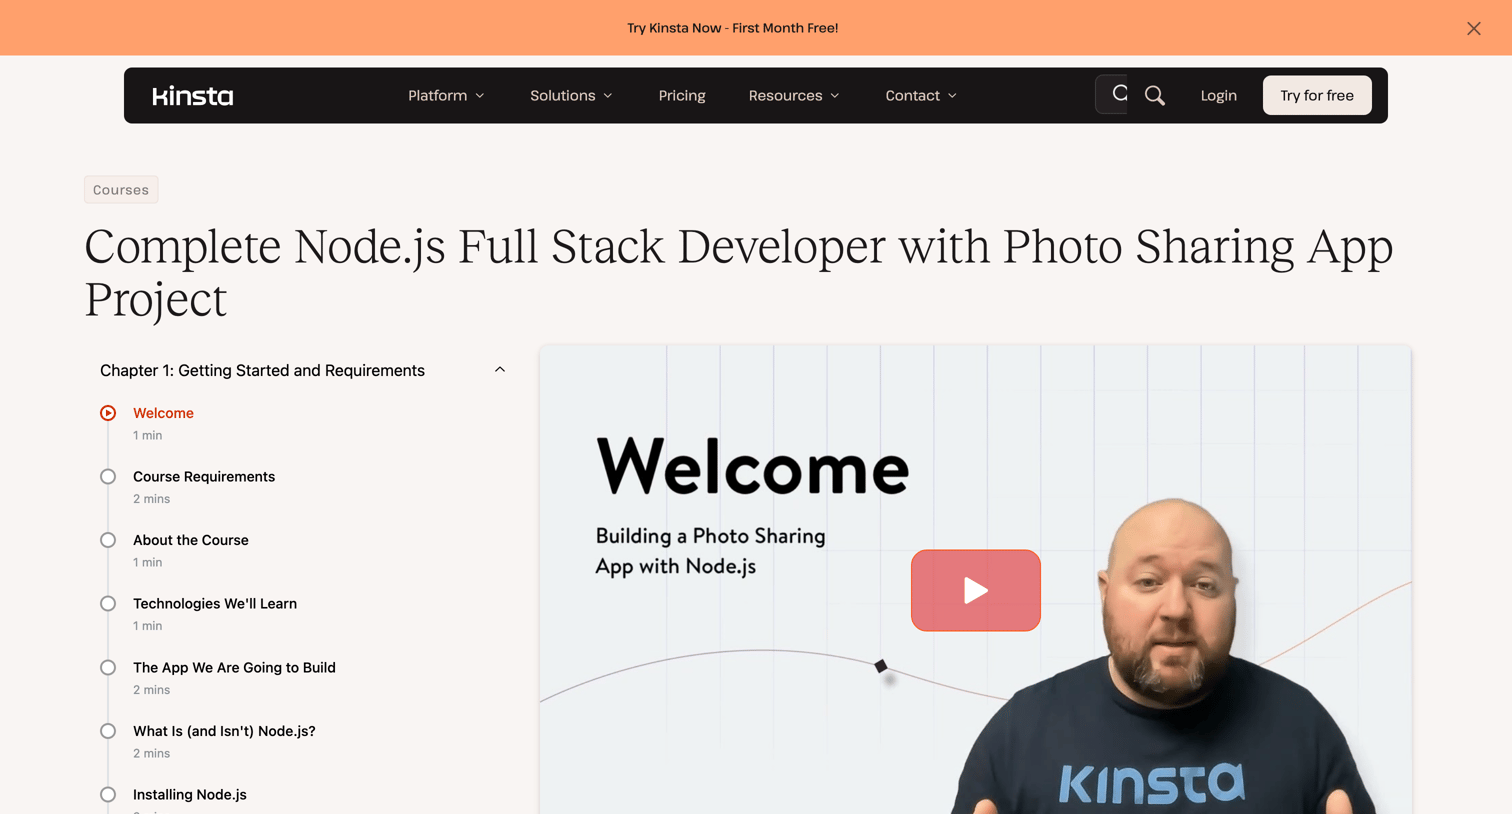Click the course title heading text
This screenshot has width=1512, height=814.
738,273
